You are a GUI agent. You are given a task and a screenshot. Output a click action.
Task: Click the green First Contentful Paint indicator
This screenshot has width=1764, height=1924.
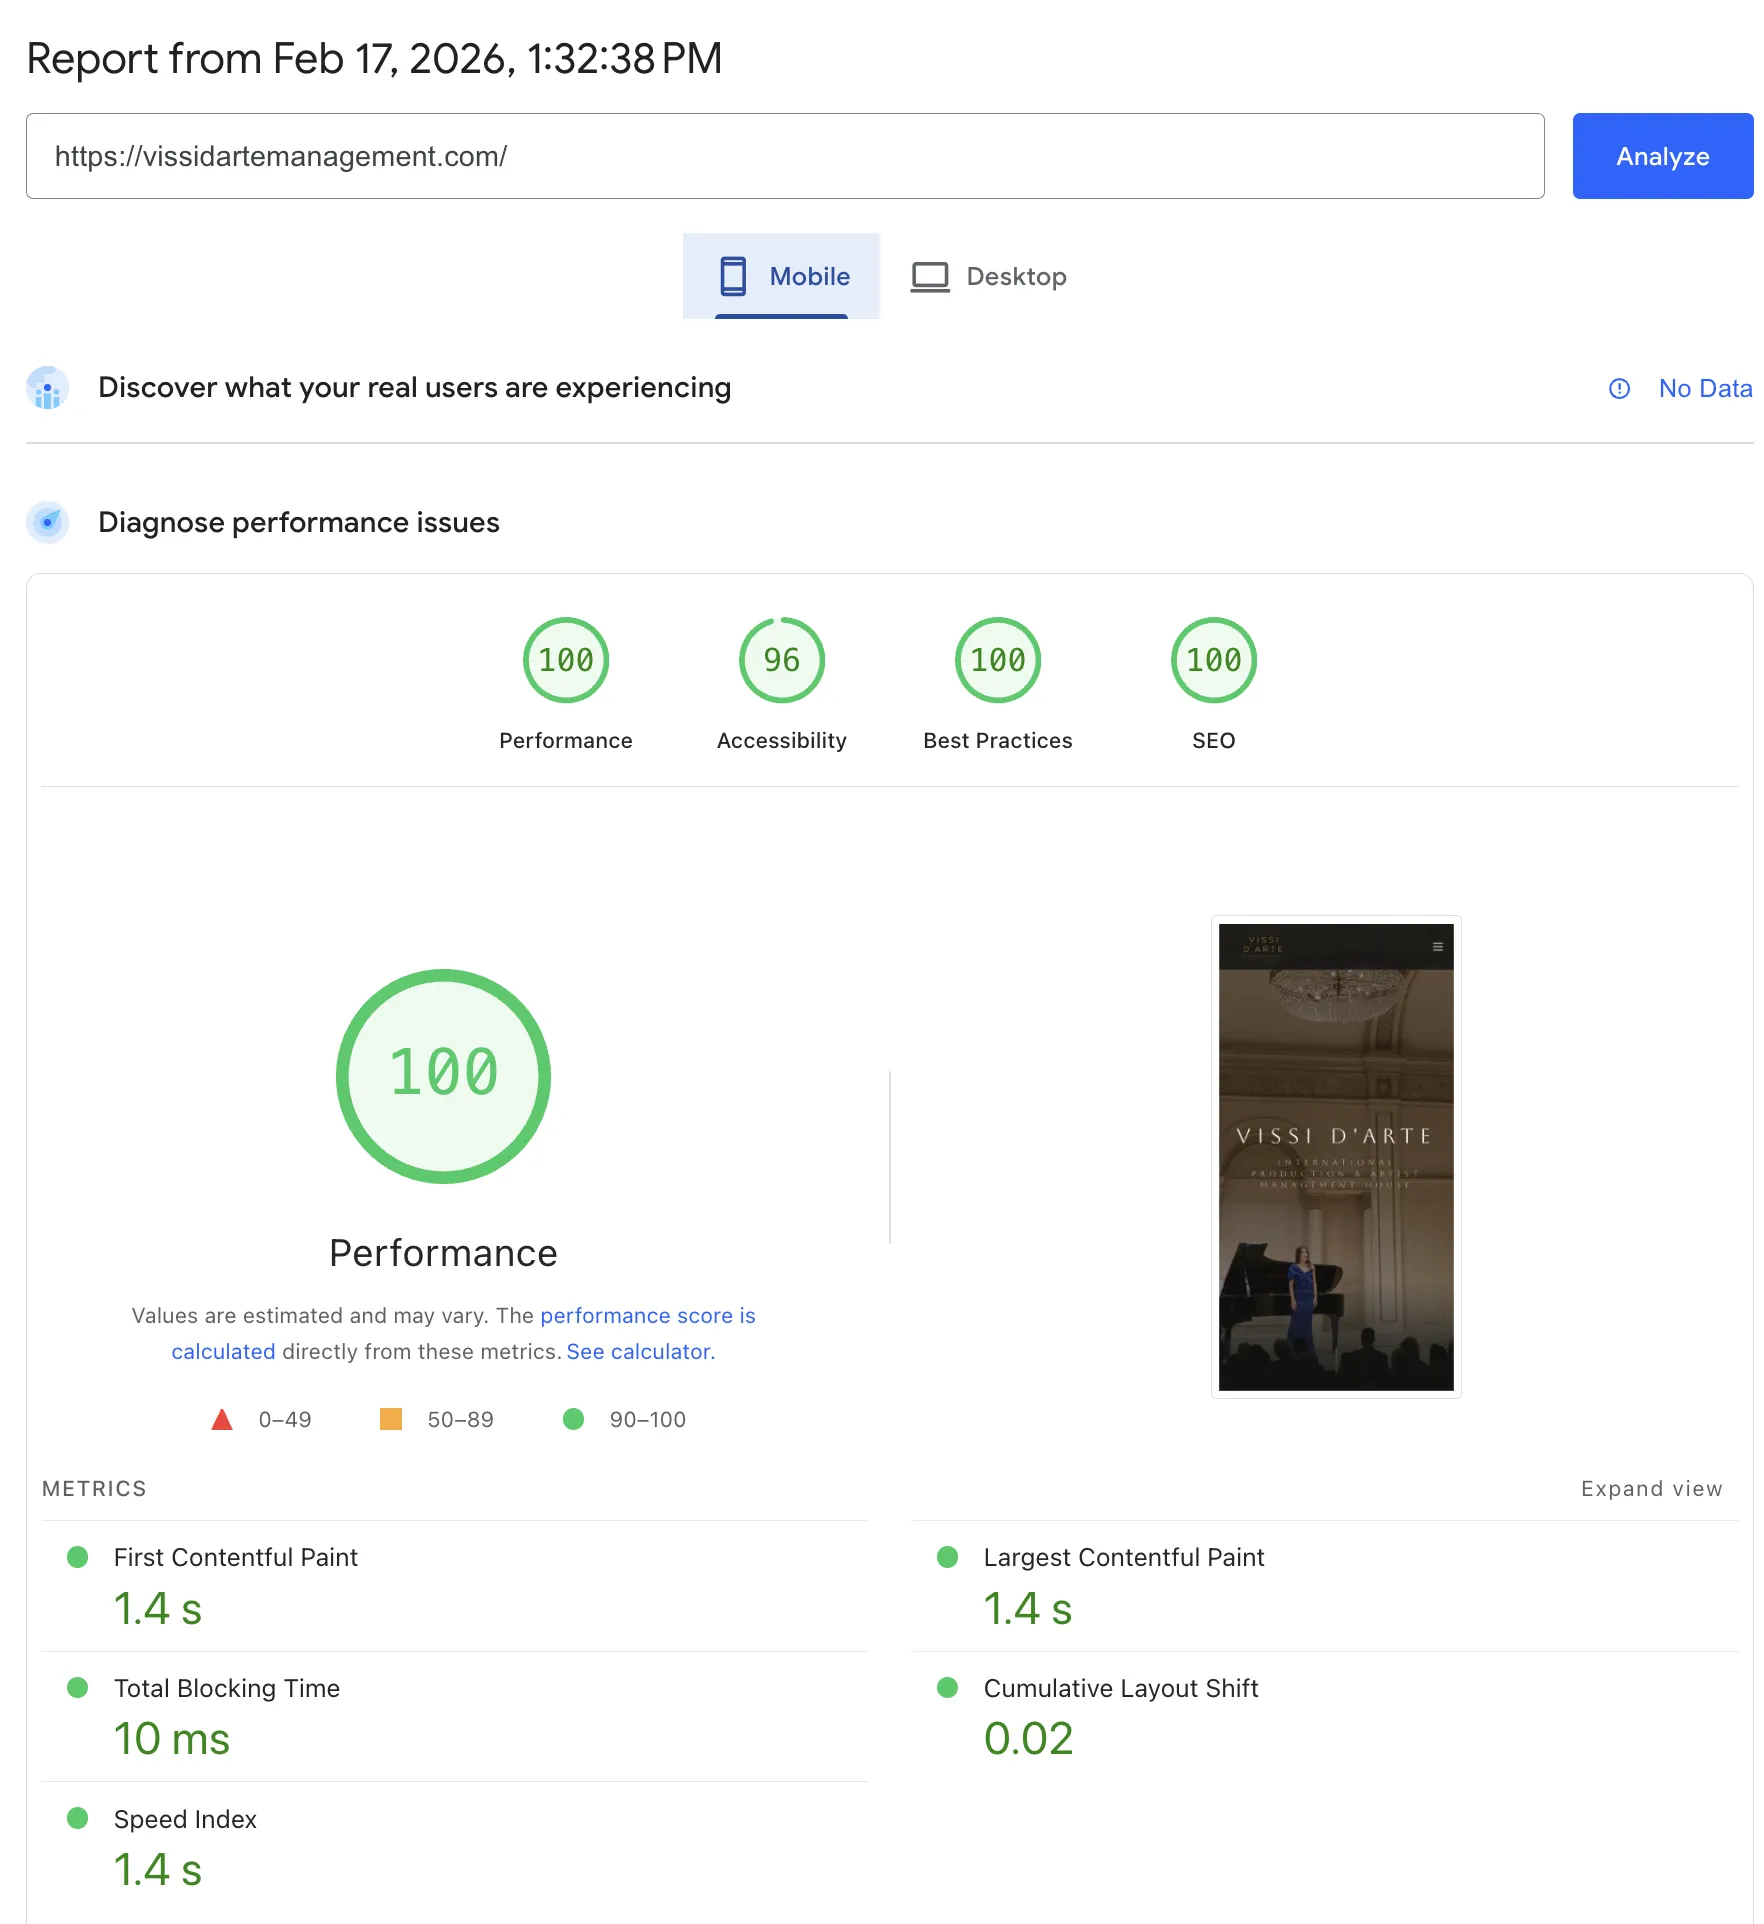(x=77, y=1557)
